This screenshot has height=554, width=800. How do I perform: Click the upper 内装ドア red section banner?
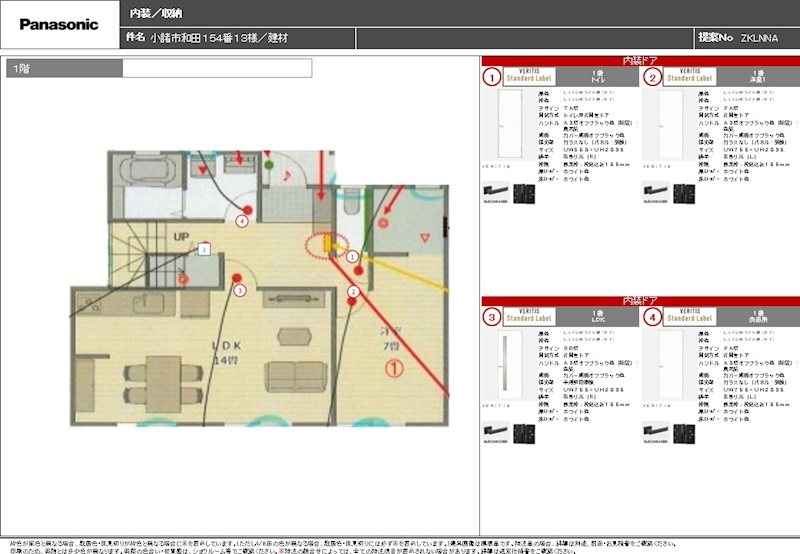640,61
